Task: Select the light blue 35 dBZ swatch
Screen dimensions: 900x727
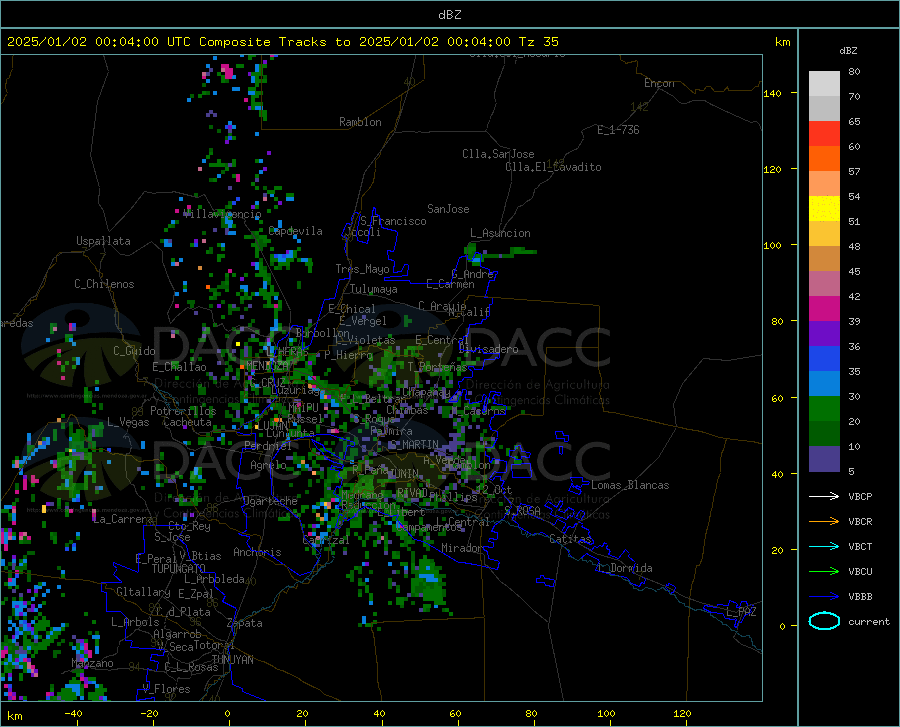Action: [824, 384]
